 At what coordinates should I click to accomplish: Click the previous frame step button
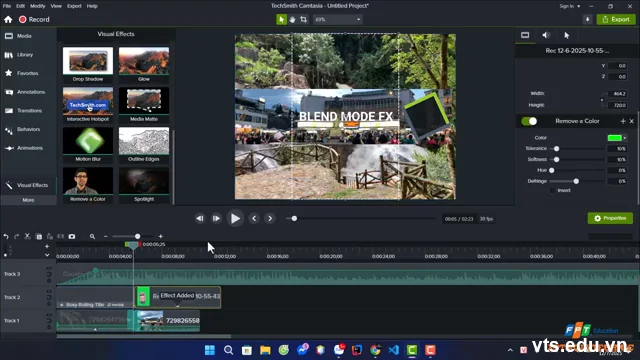click(200, 218)
